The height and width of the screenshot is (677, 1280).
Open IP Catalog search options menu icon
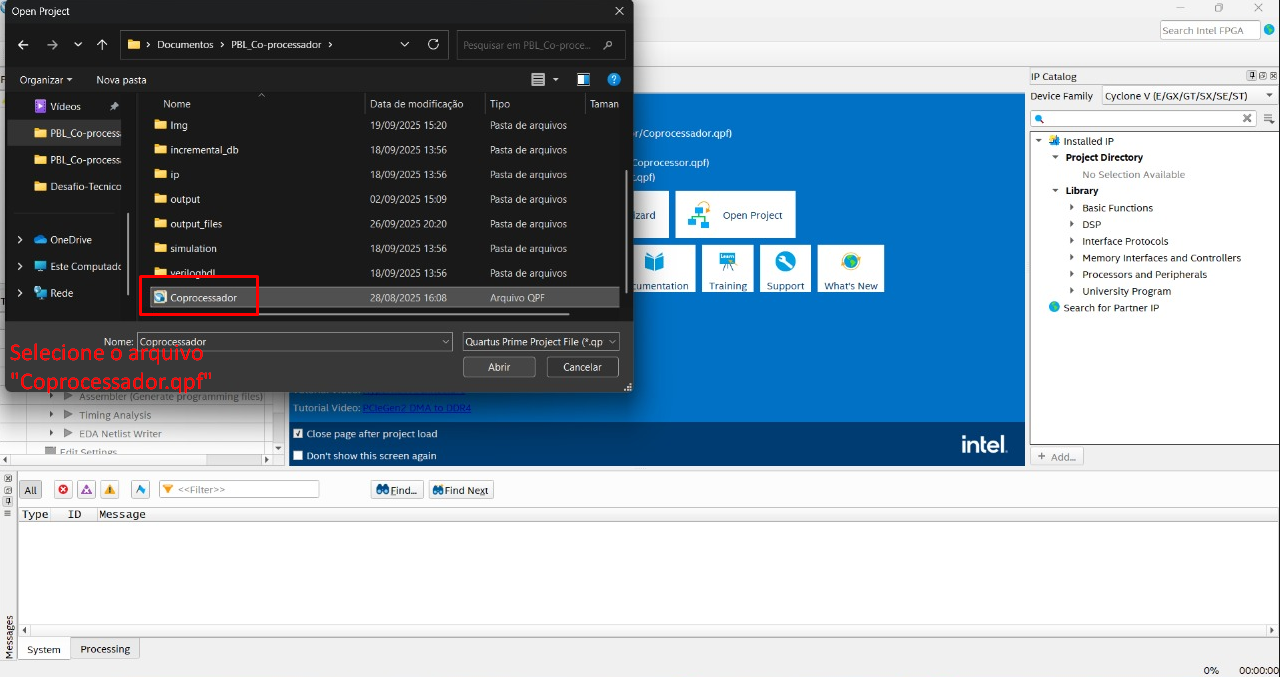1268,118
